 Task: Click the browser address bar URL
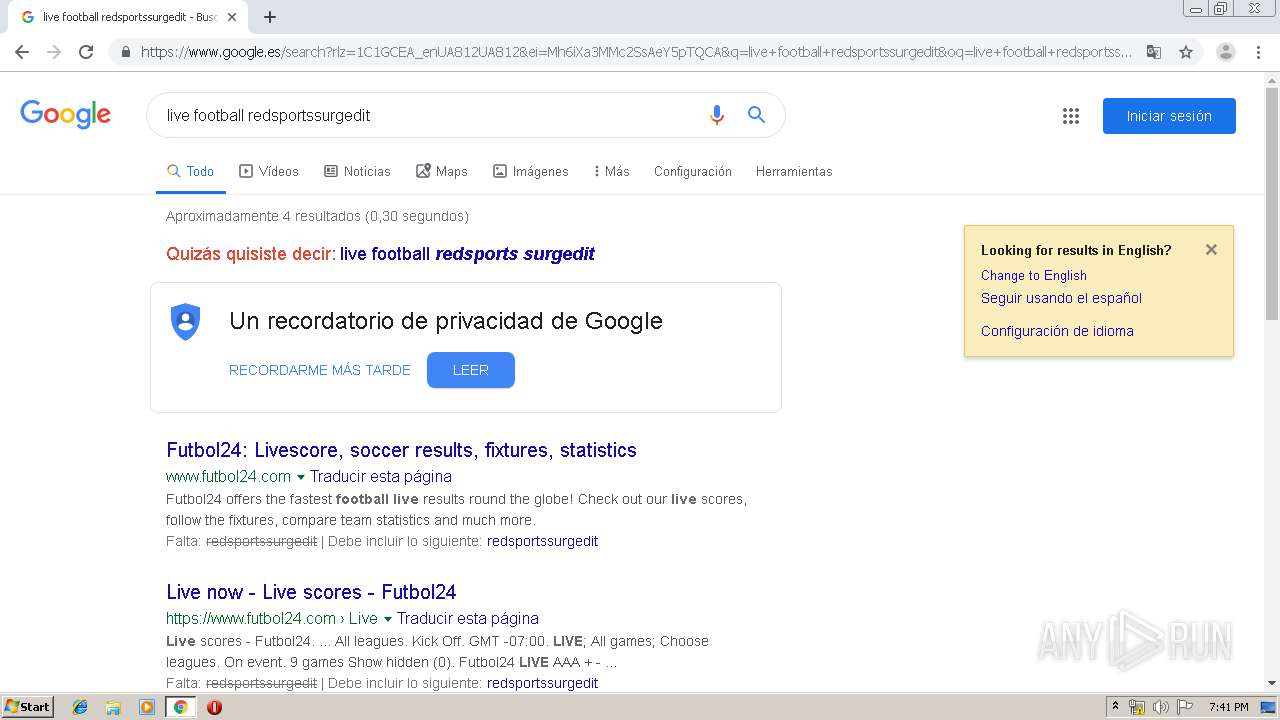tap(636, 52)
